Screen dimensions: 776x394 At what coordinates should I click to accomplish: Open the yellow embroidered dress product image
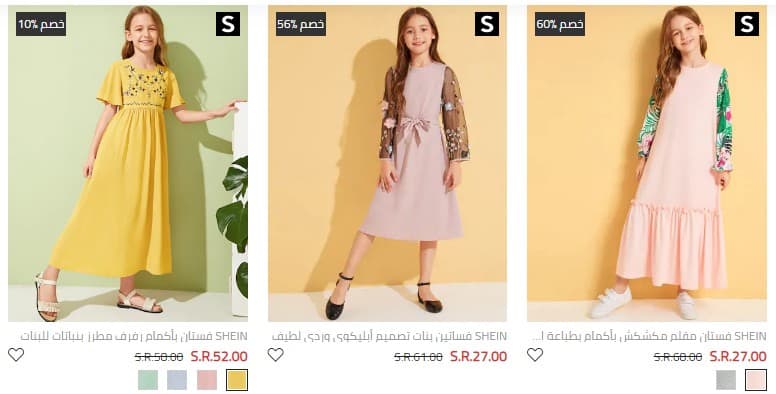pos(128,163)
